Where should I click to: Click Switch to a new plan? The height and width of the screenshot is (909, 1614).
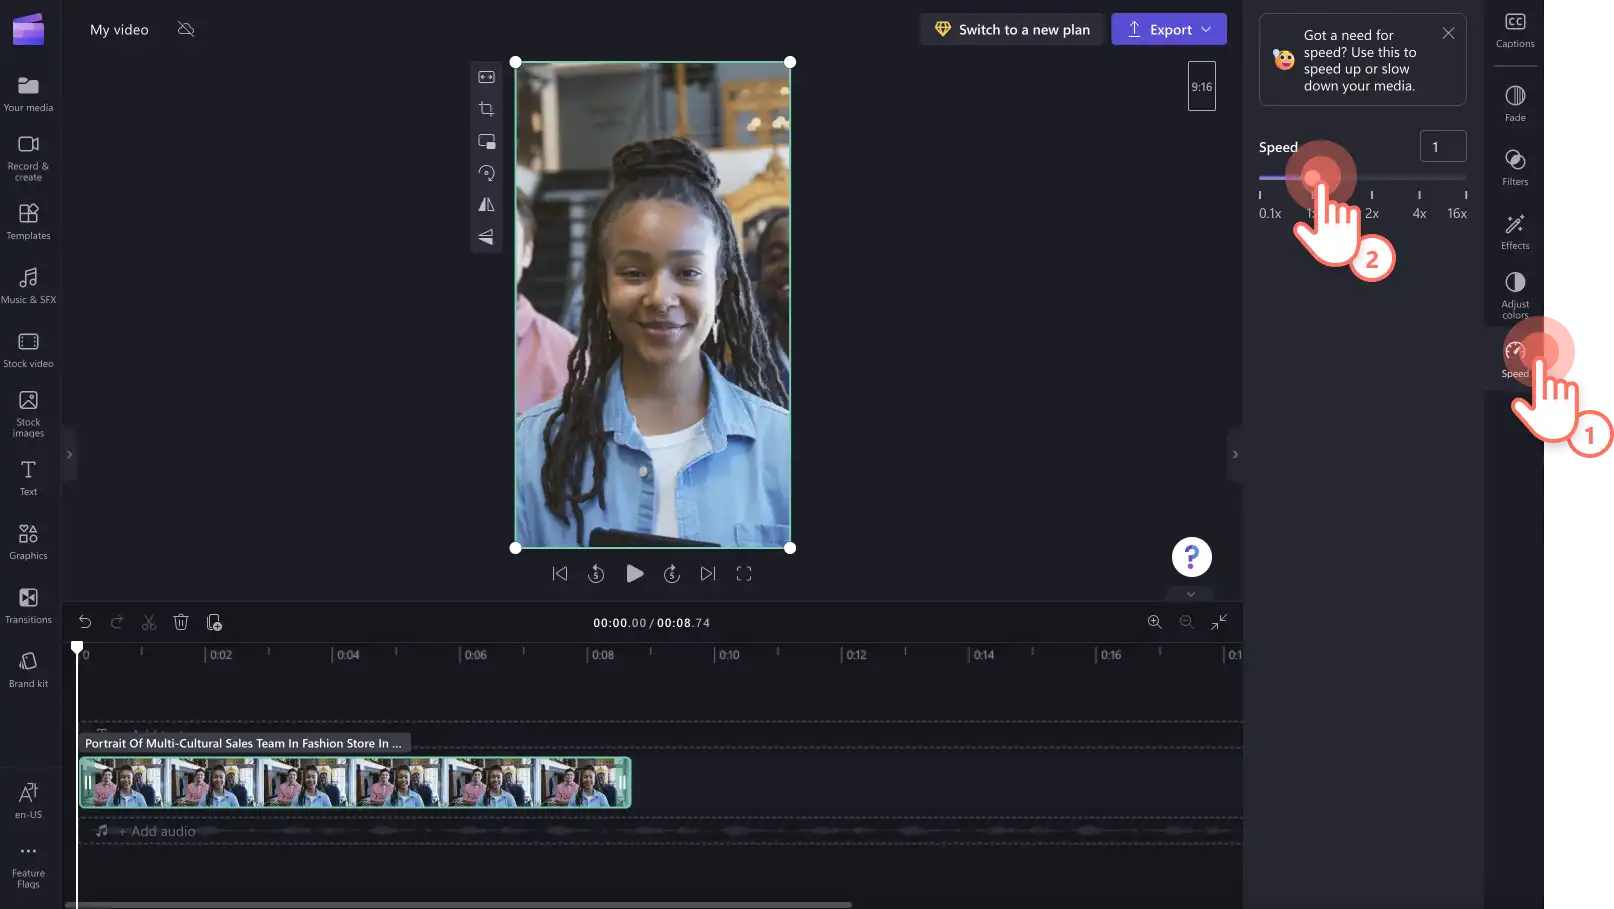[1012, 29]
